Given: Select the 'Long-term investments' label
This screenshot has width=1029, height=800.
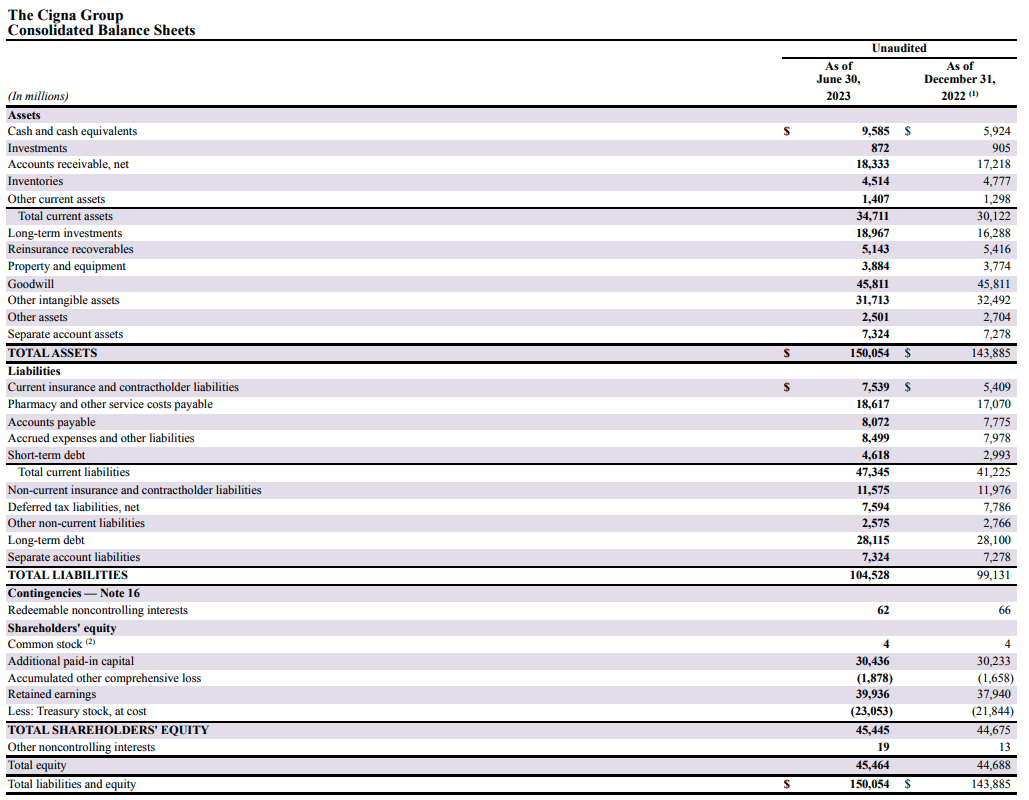Looking at the screenshot, I should coord(65,233).
